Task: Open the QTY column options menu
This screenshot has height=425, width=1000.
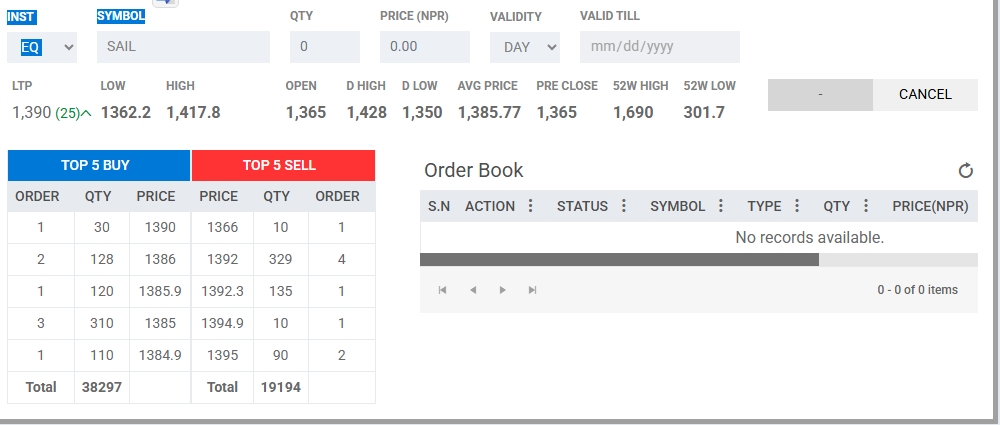Action: [865, 205]
